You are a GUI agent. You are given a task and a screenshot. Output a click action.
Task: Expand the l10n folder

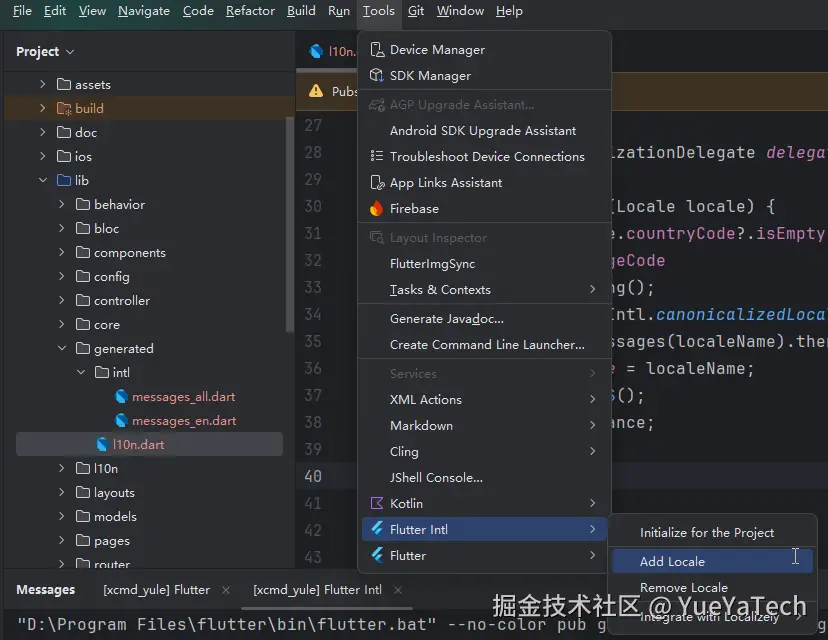pyautogui.click(x=62, y=468)
